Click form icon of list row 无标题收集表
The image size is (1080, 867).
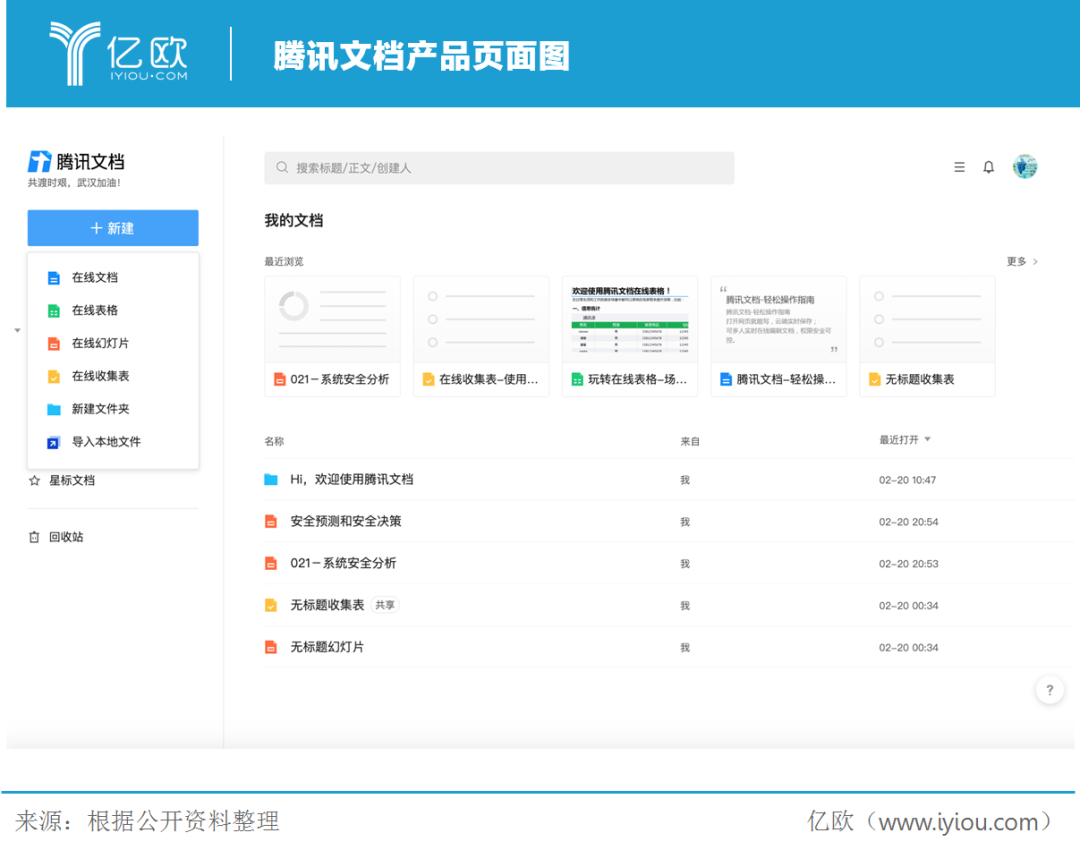click(271, 605)
